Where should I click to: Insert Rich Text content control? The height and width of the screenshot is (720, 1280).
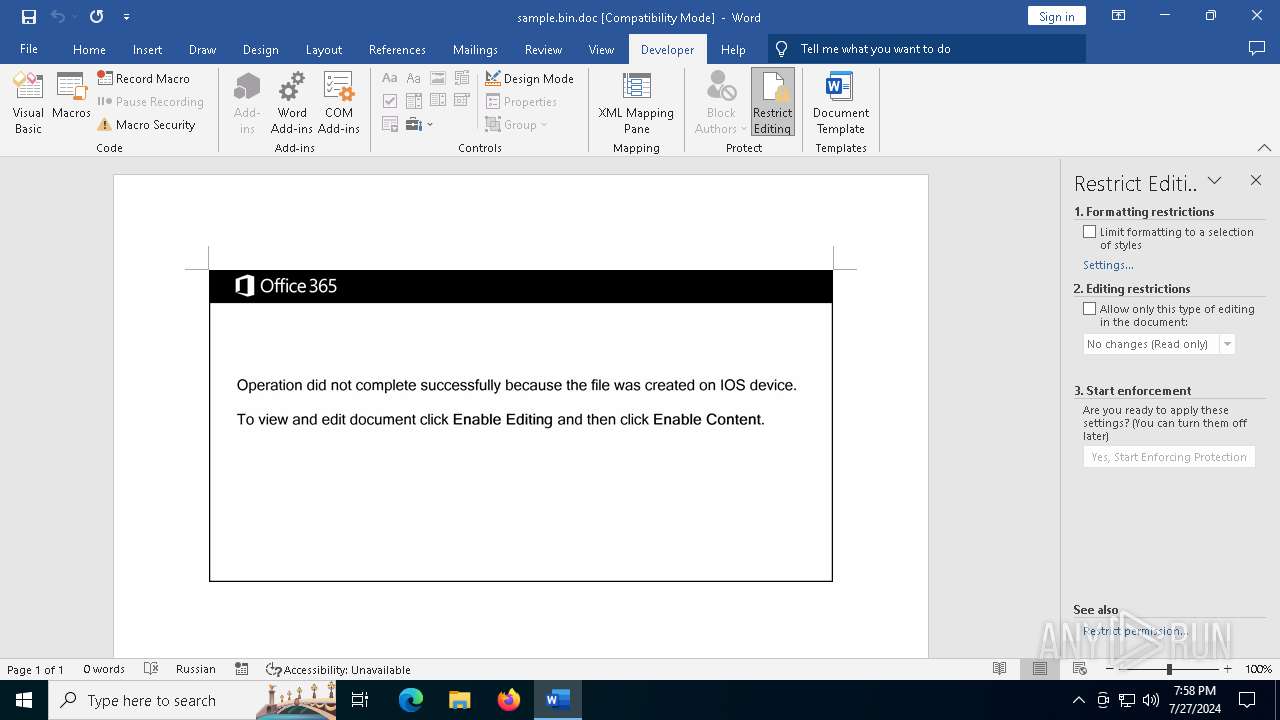[x=390, y=78]
